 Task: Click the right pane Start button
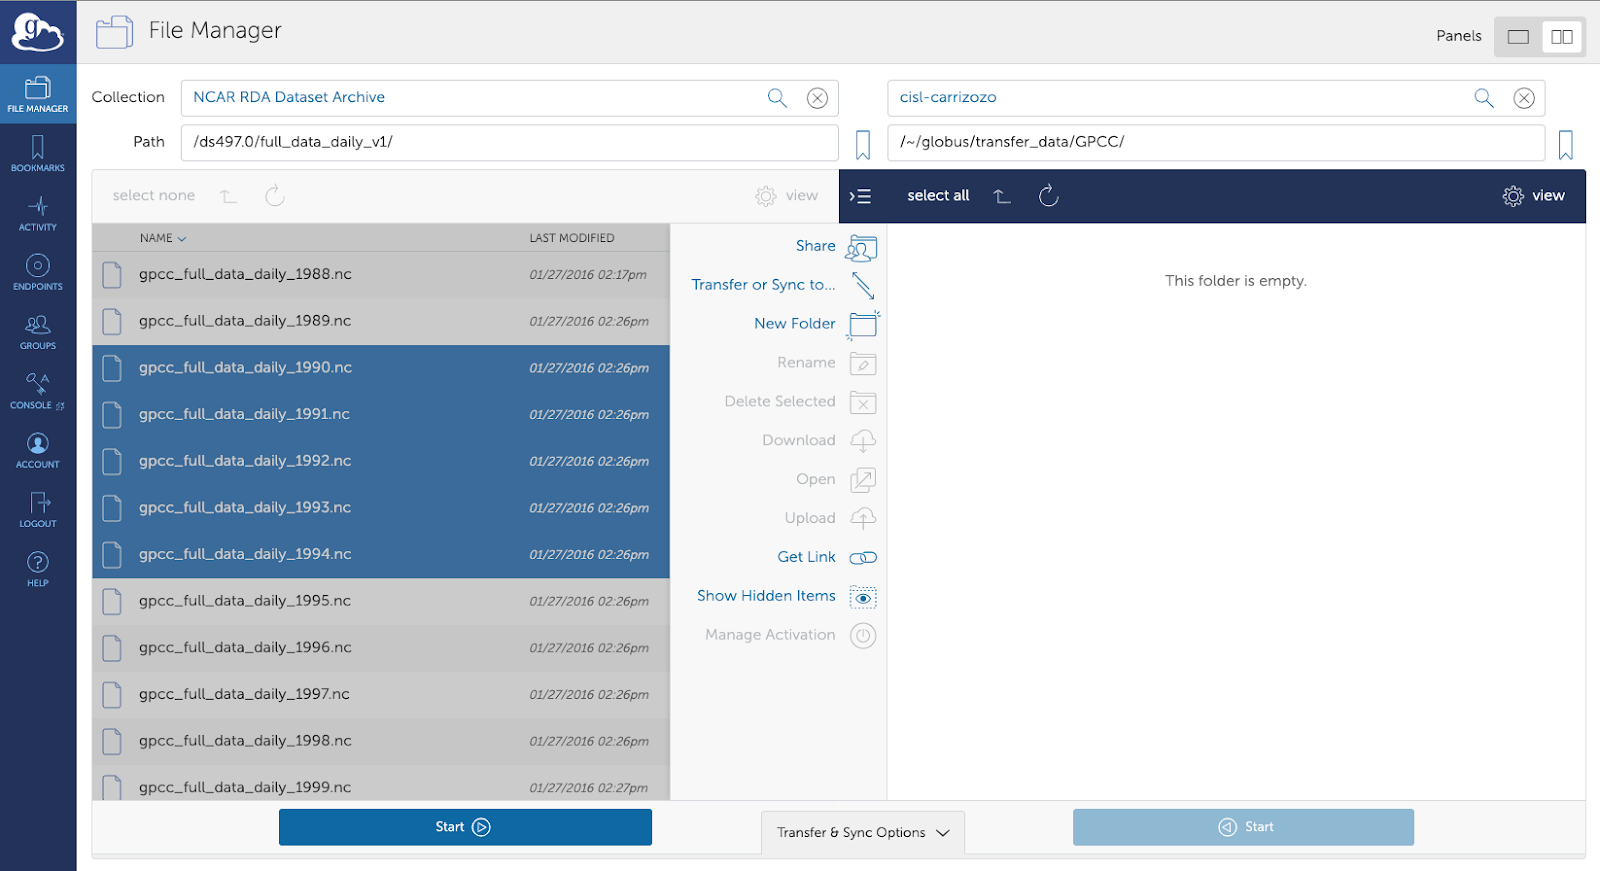[x=1243, y=827]
